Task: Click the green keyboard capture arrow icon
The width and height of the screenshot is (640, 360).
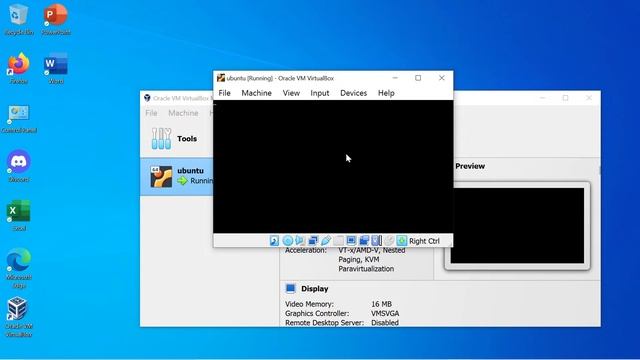Action: (402, 241)
